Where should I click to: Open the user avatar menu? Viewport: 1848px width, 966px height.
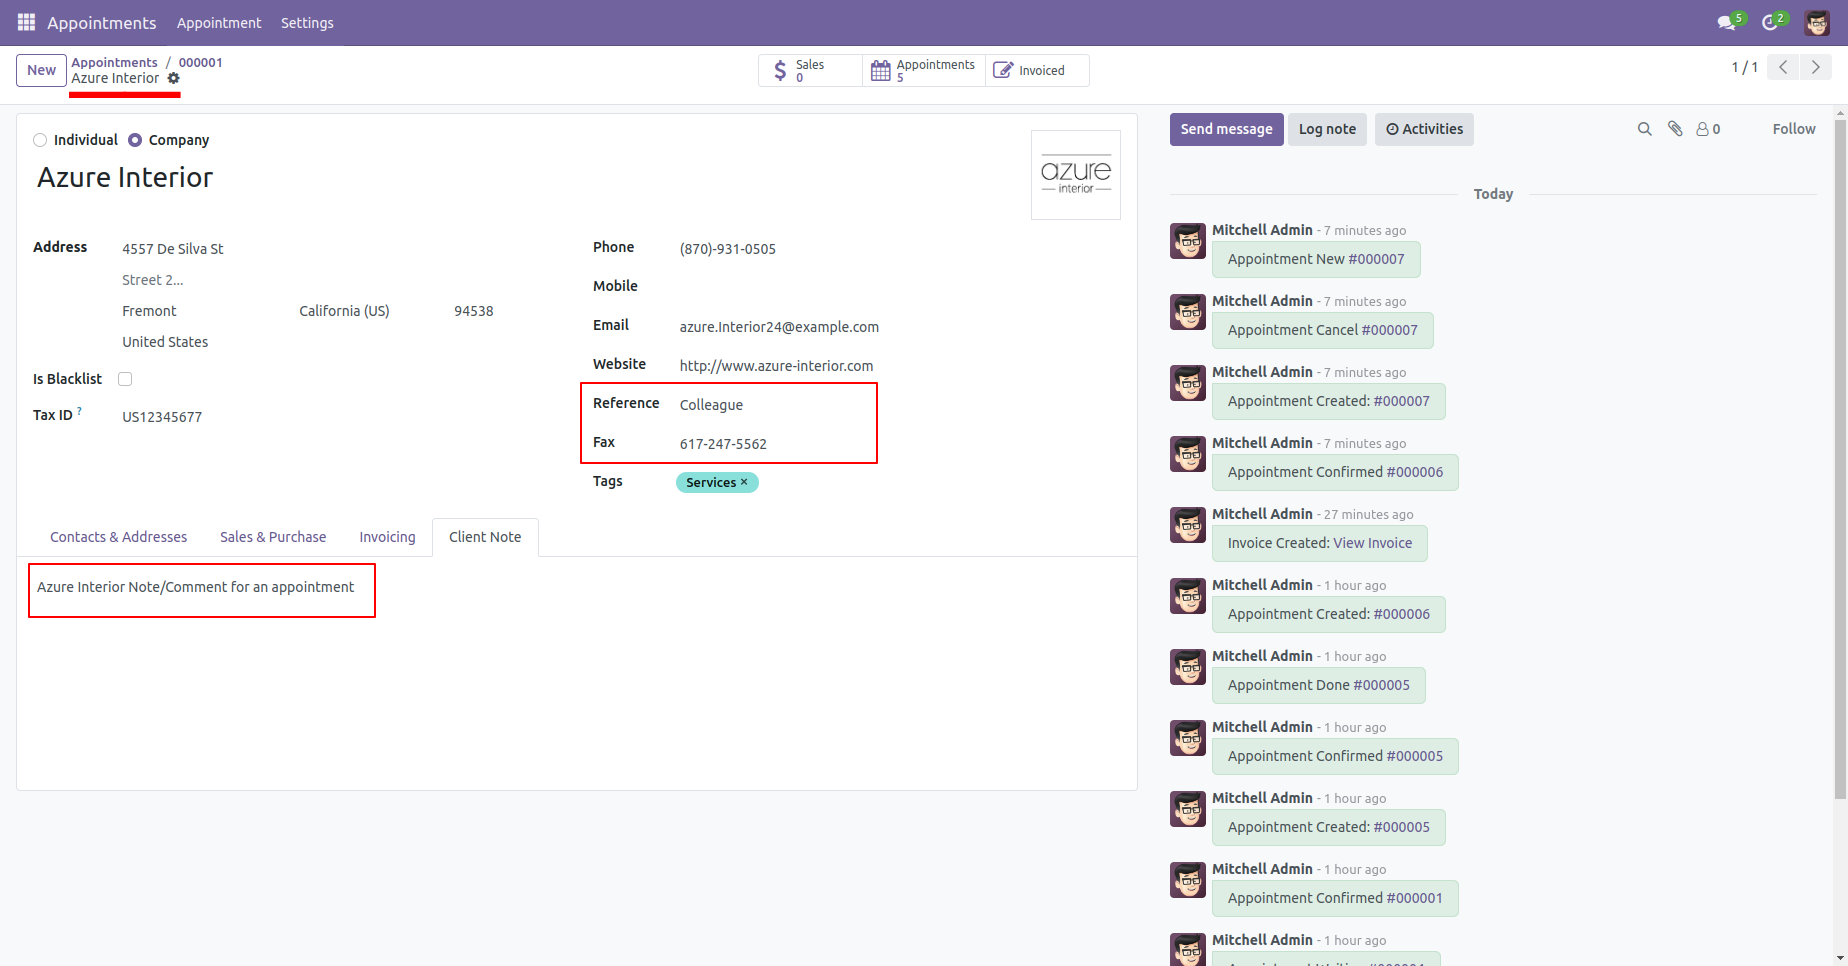coord(1817,22)
